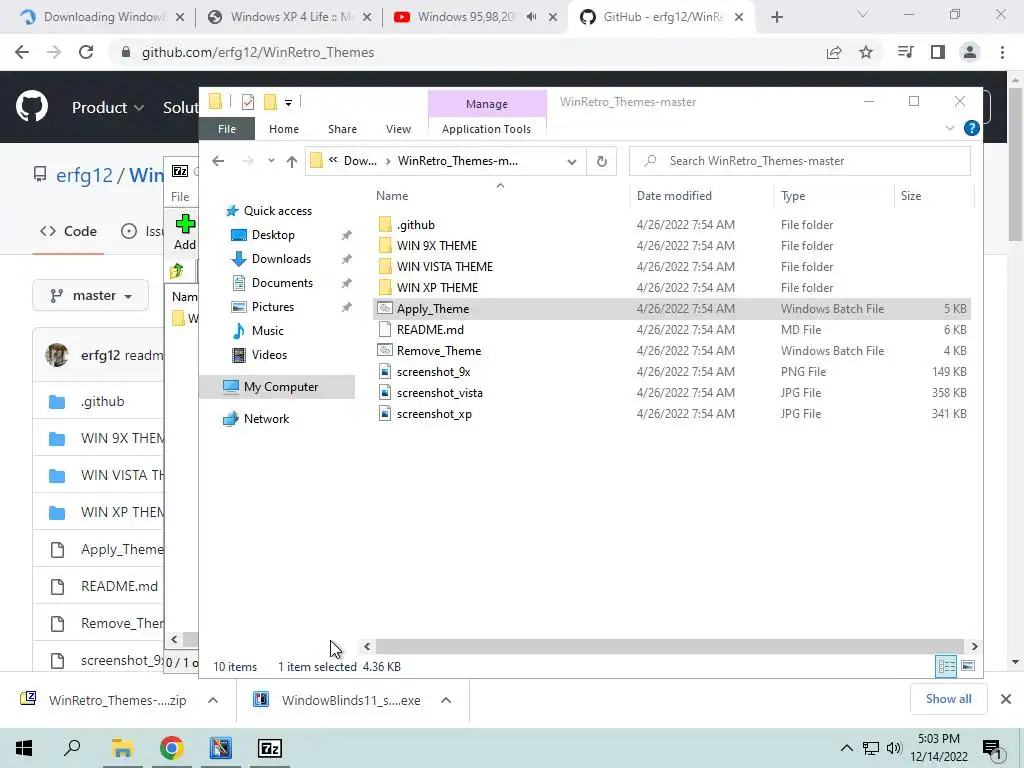Screen dimensions: 1024x768
Task: Open Windows Start menu
Action: coord(24,748)
